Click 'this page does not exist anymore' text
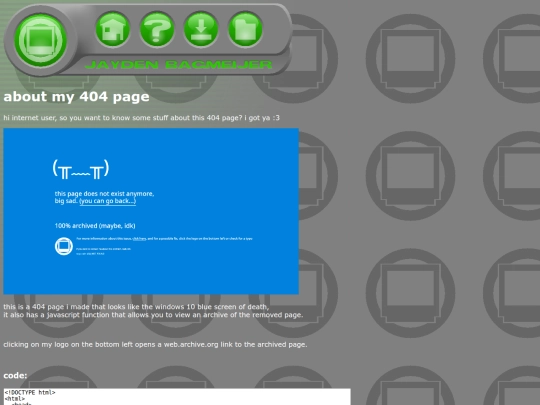Image resolution: width=540 pixels, height=405 pixels. point(104,194)
